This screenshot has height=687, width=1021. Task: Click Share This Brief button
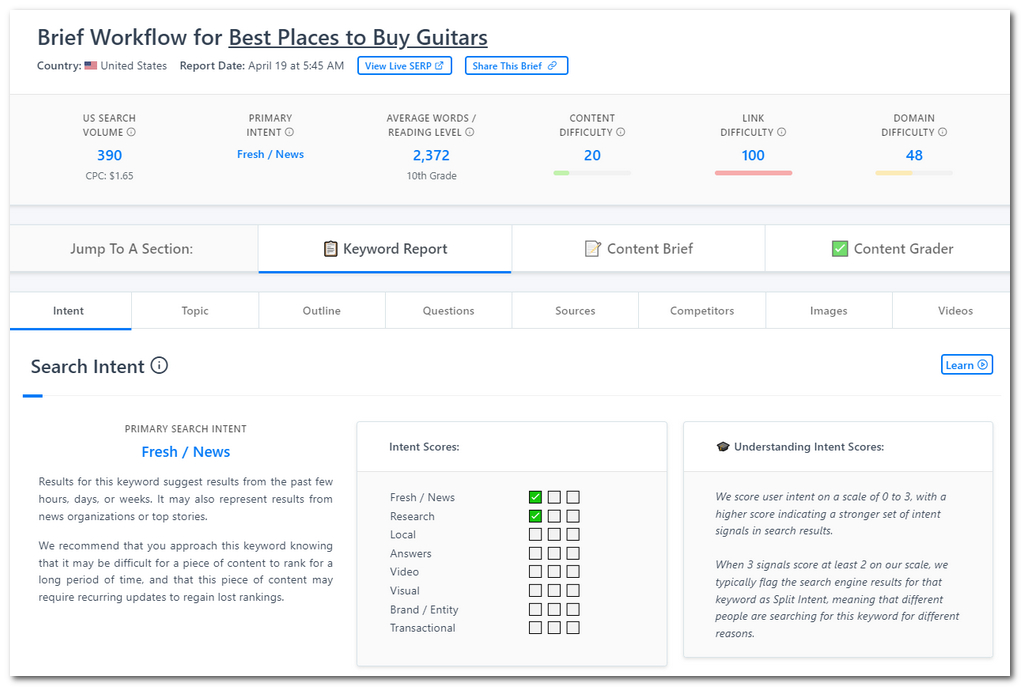(x=516, y=66)
